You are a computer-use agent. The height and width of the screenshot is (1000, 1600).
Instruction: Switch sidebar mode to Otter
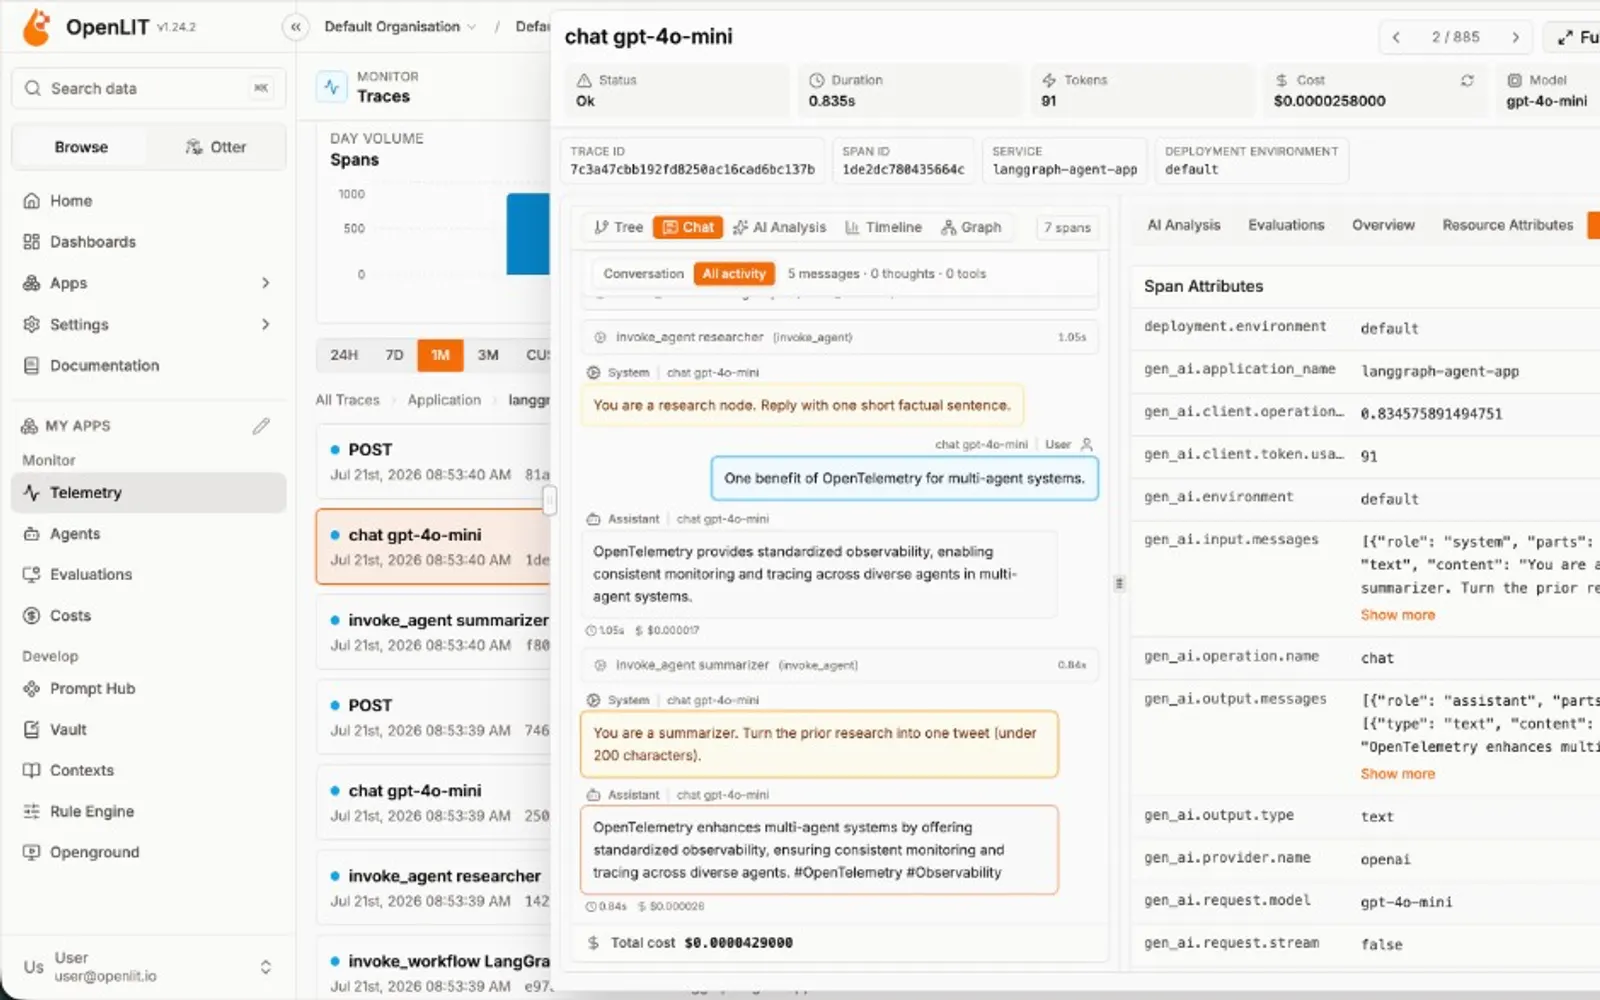pos(215,147)
